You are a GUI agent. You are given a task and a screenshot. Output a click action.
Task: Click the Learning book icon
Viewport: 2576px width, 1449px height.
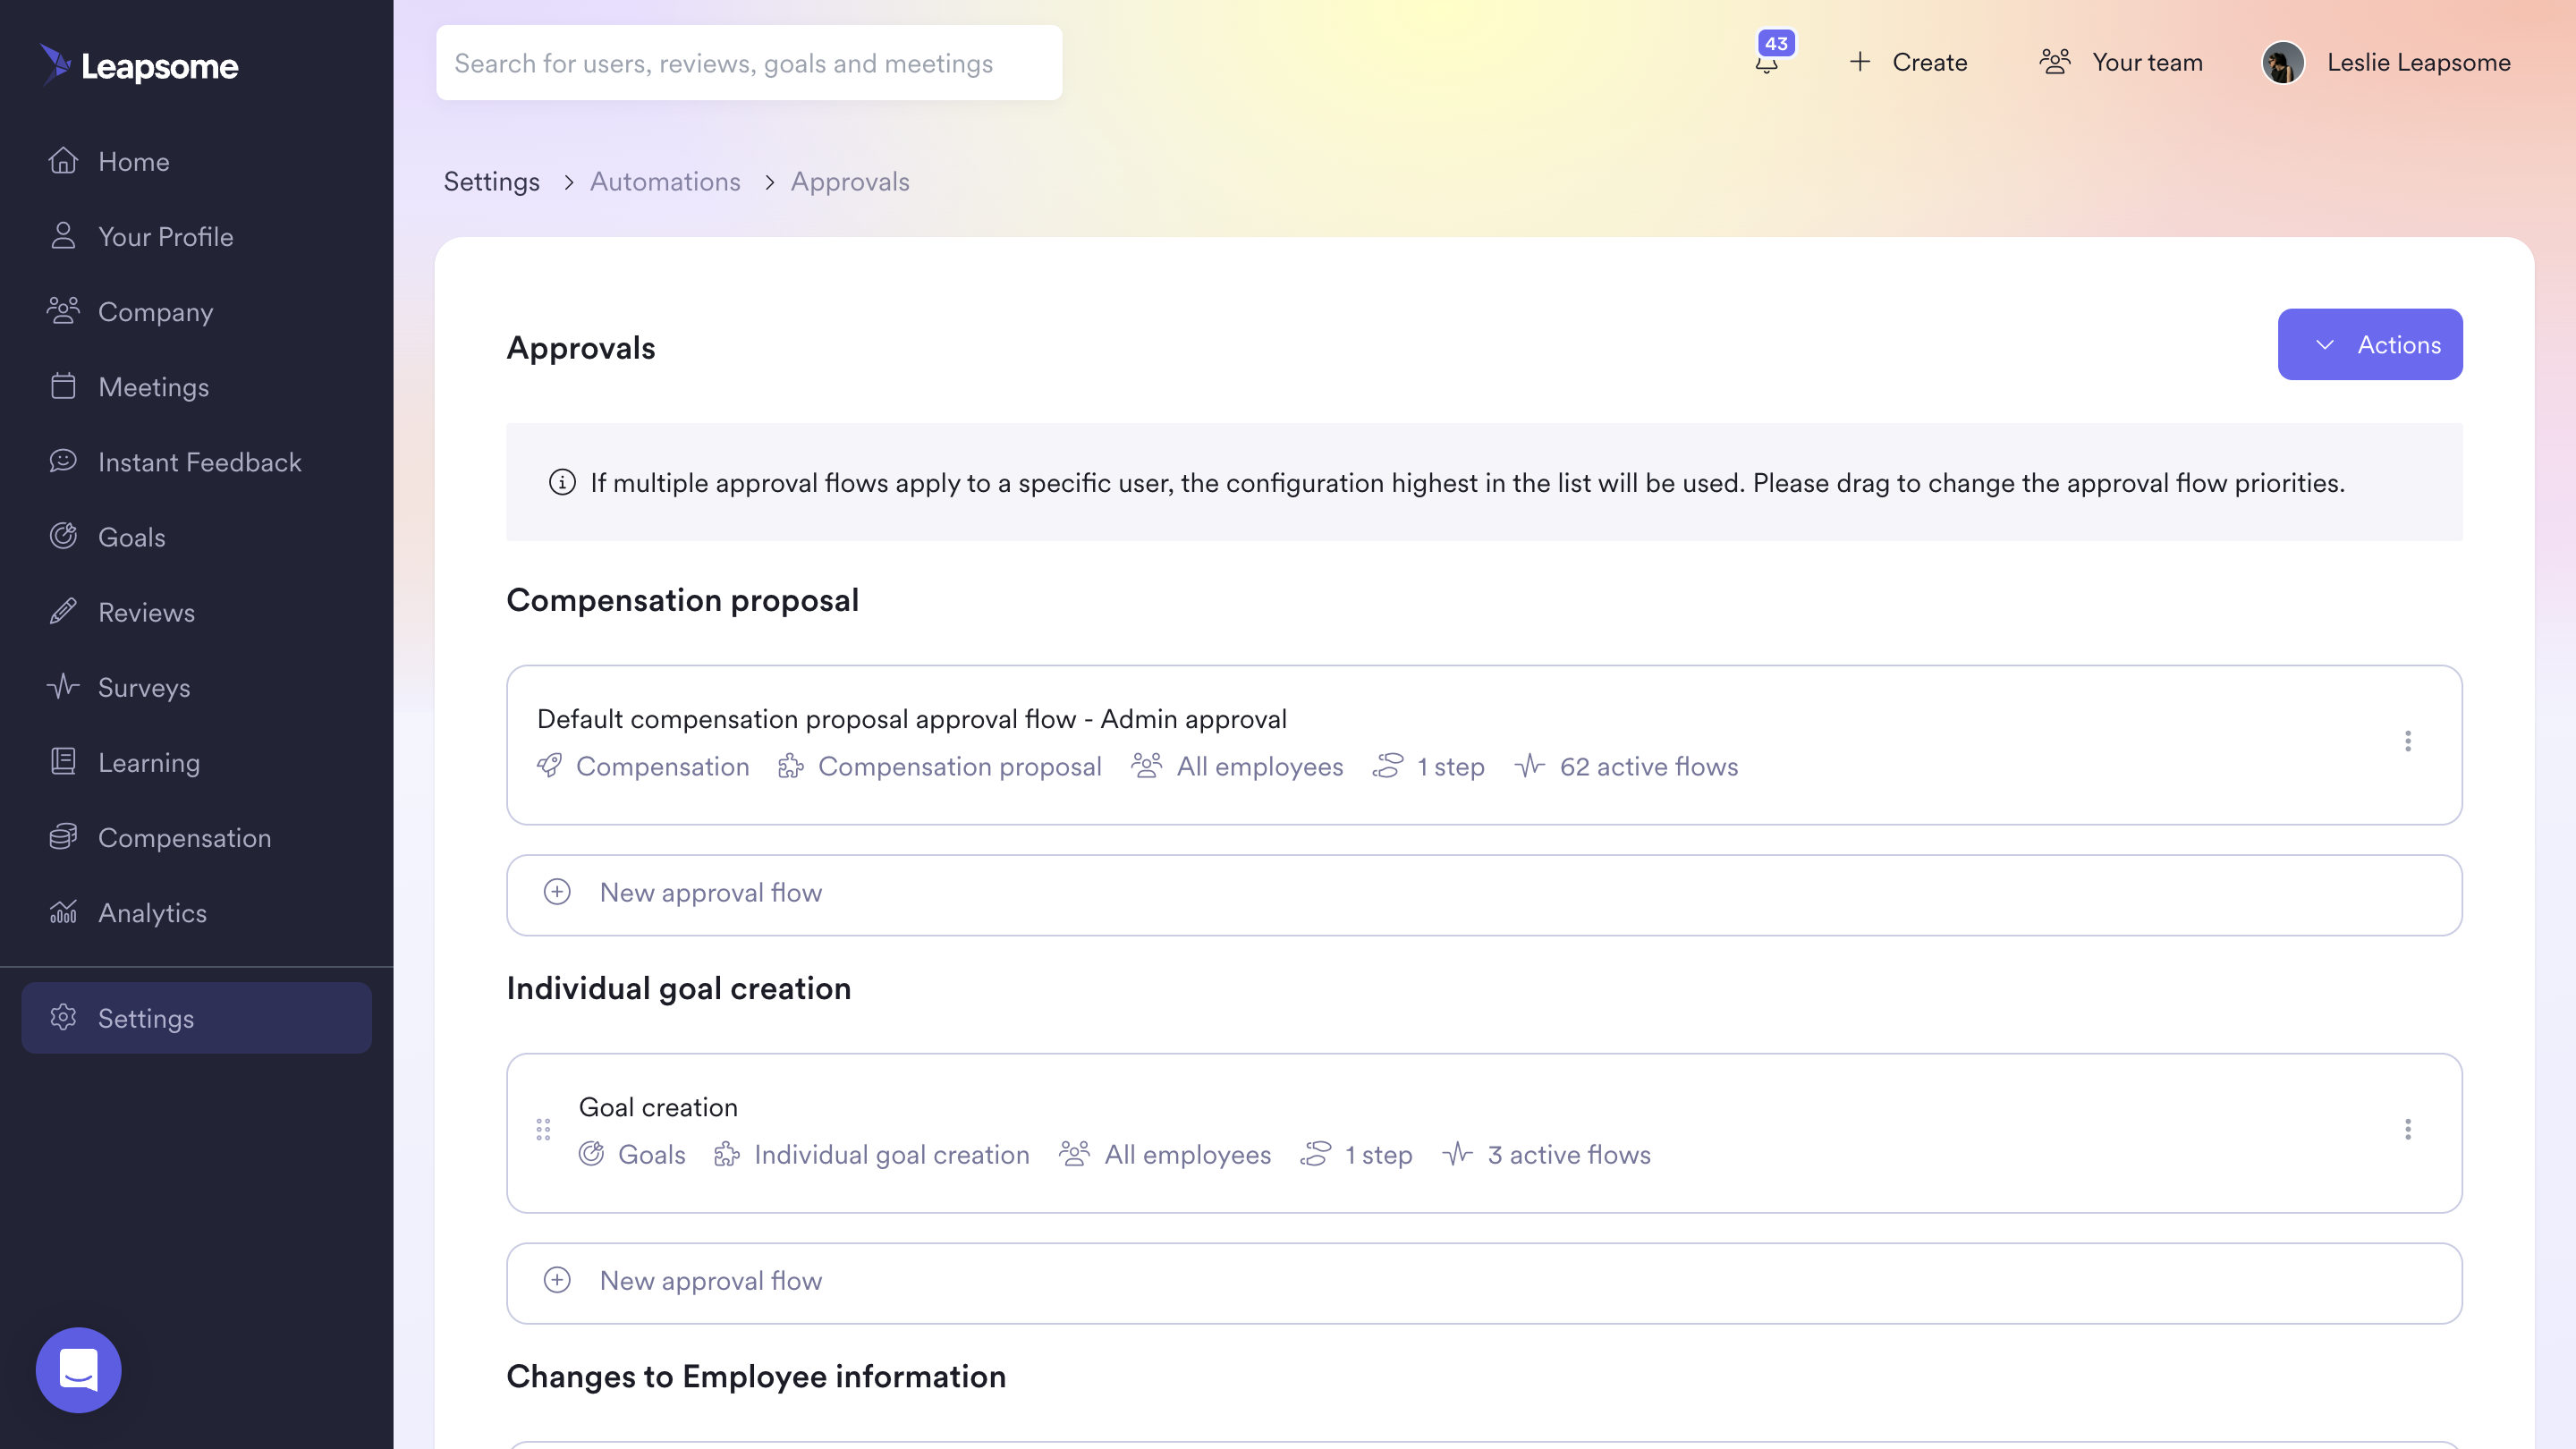point(63,761)
